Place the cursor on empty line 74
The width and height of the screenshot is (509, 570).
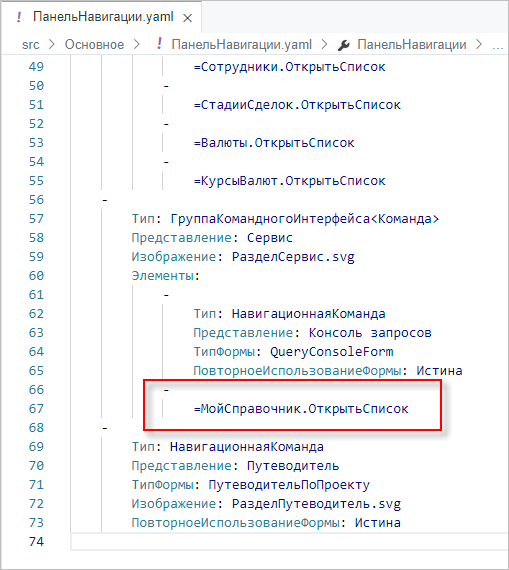point(289,542)
